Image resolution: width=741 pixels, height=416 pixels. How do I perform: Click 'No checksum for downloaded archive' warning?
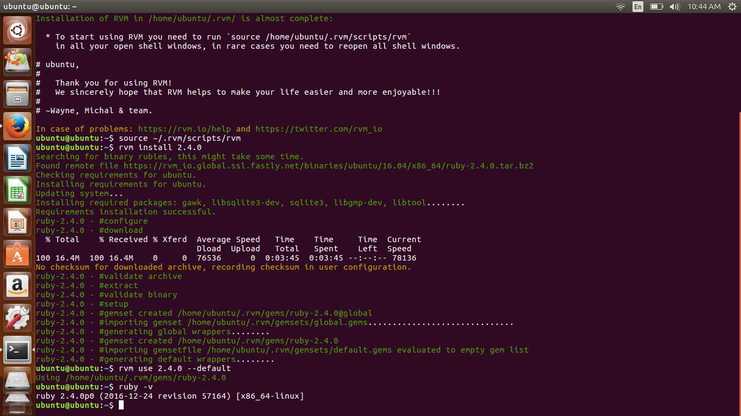[223, 267]
